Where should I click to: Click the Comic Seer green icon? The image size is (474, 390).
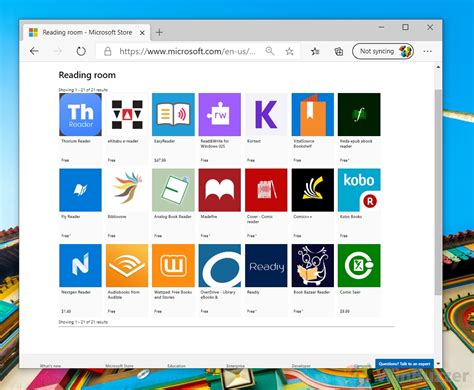tap(359, 265)
